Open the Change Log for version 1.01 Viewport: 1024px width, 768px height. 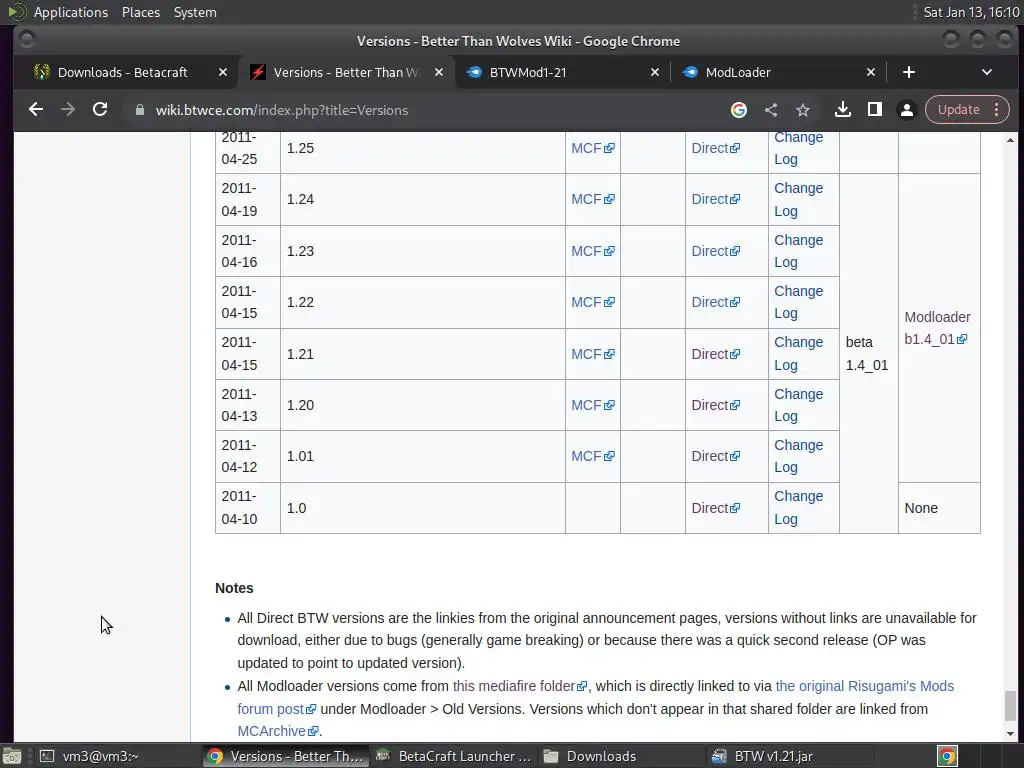pos(798,456)
